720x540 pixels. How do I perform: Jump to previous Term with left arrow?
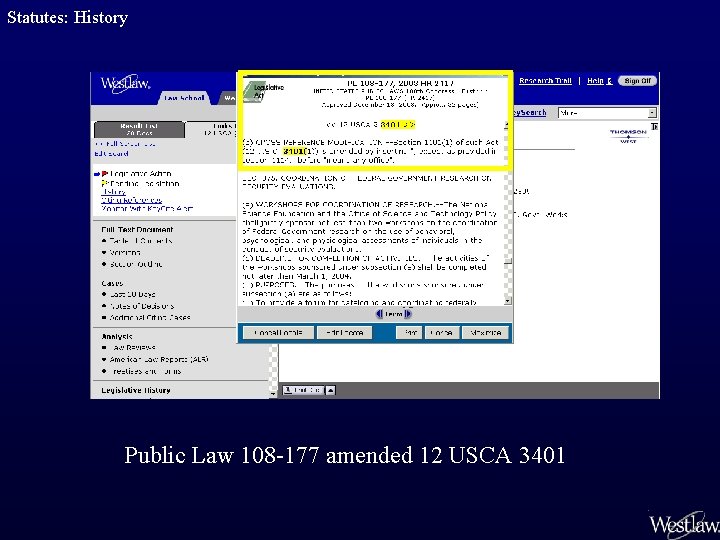pyautogui.click(x=379, y=314)
